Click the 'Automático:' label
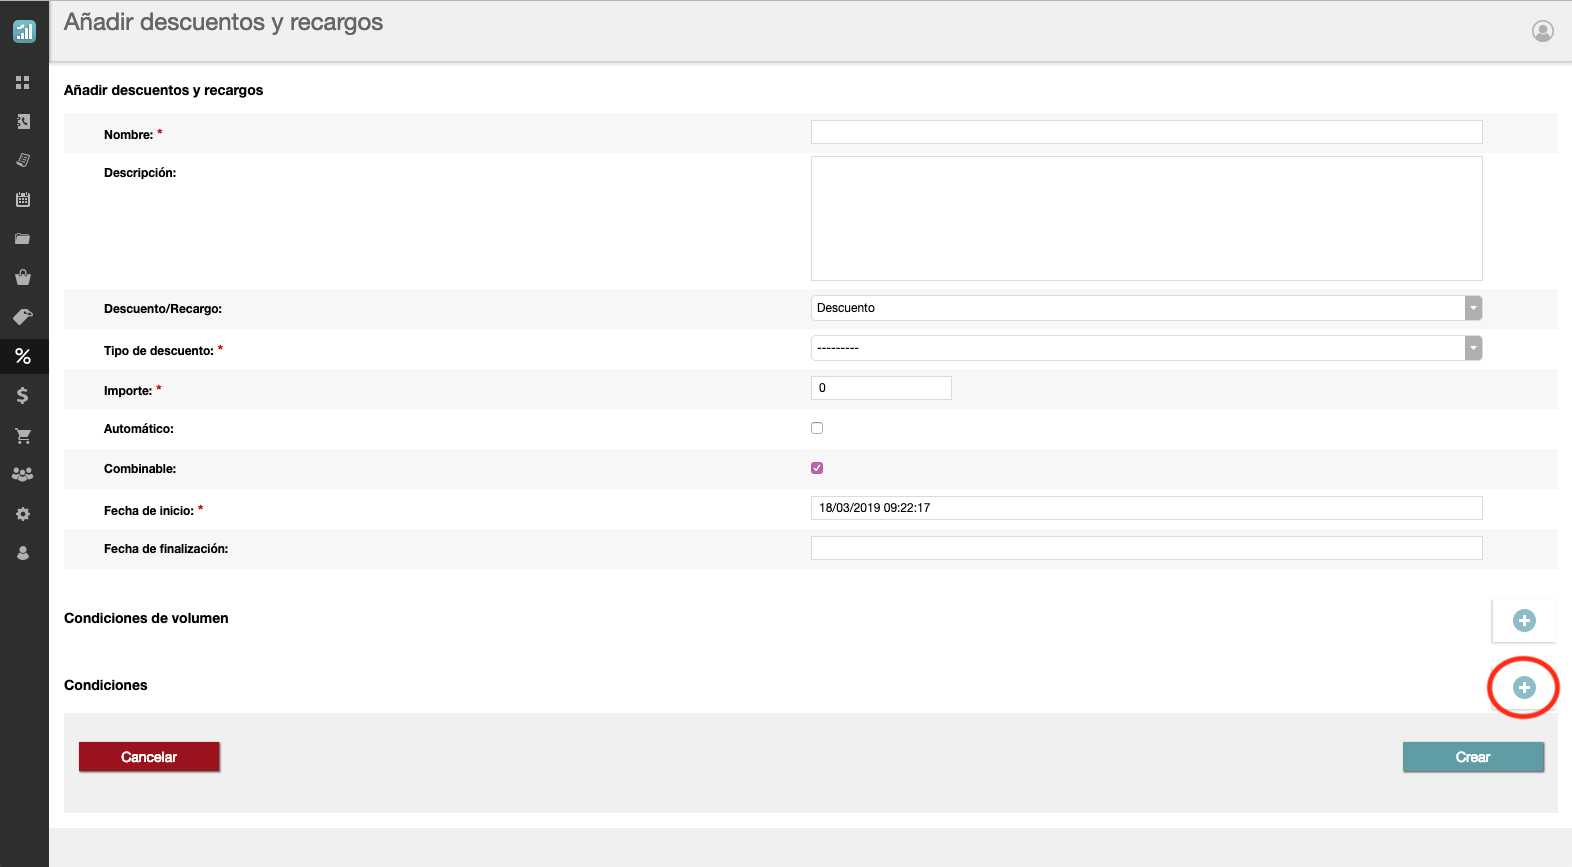The width and height of the screenshot is (1572, 867). (x=139, y=429)
